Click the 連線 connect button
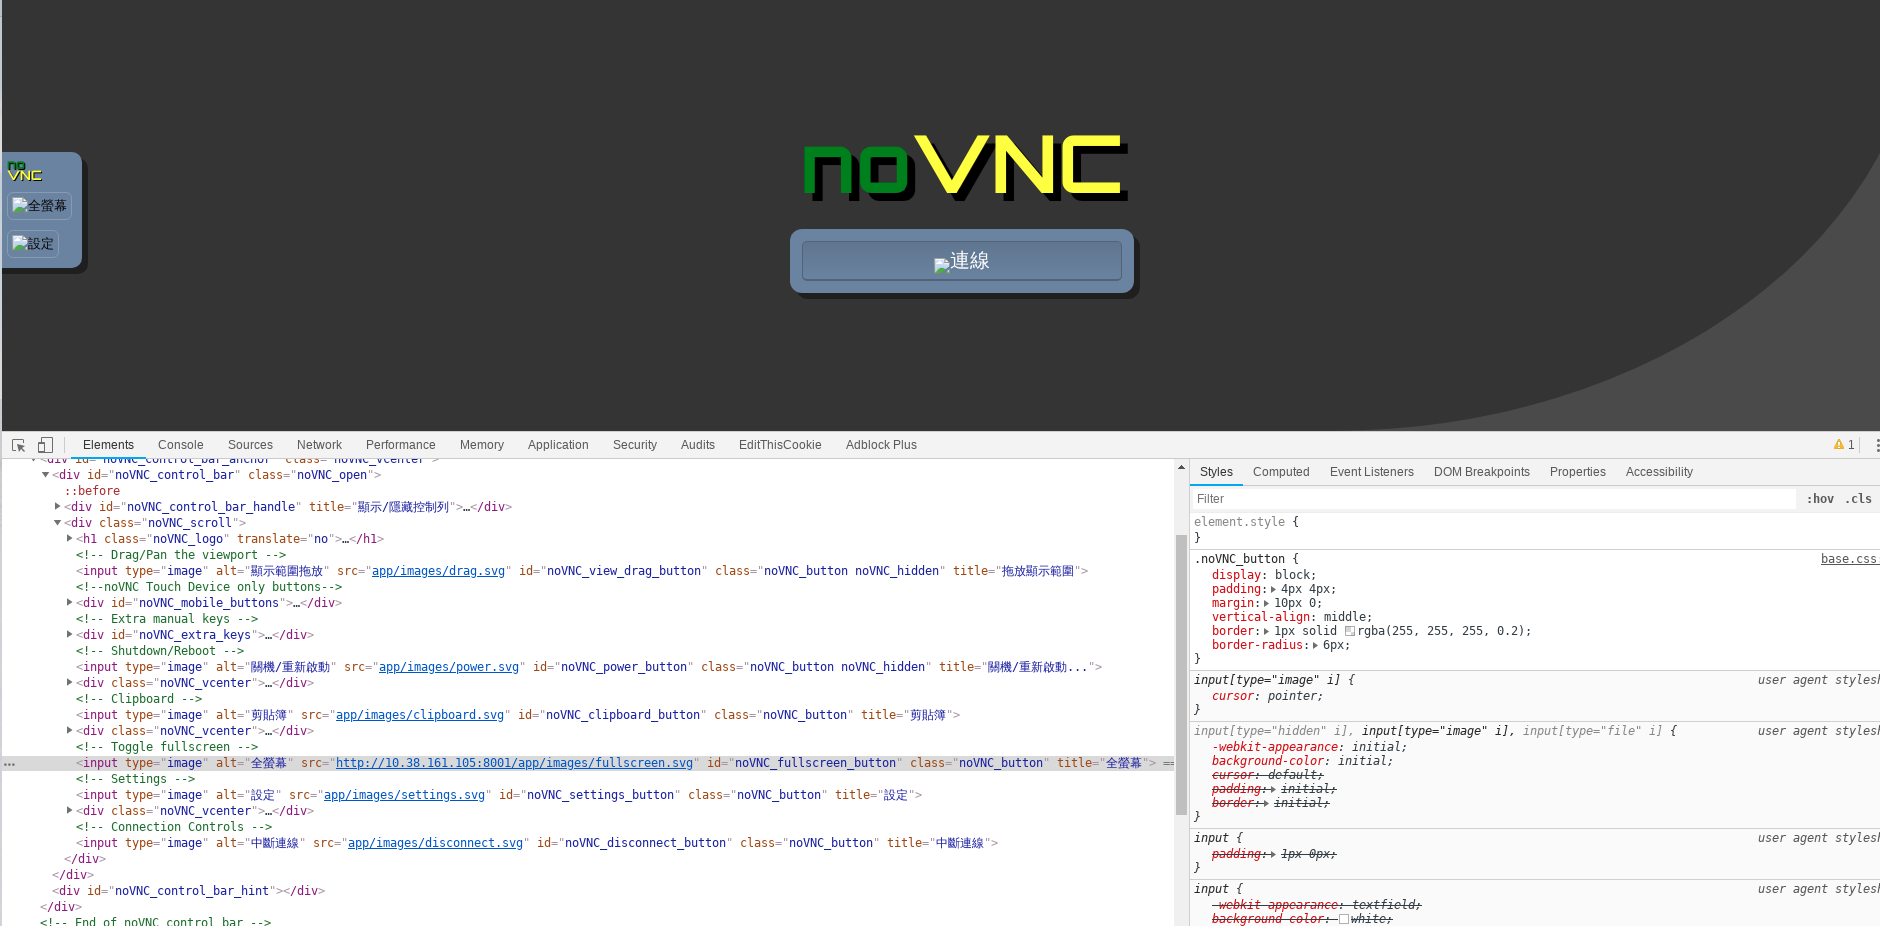The width and height of the screenshot is (1880, 926). pos(960,260)
